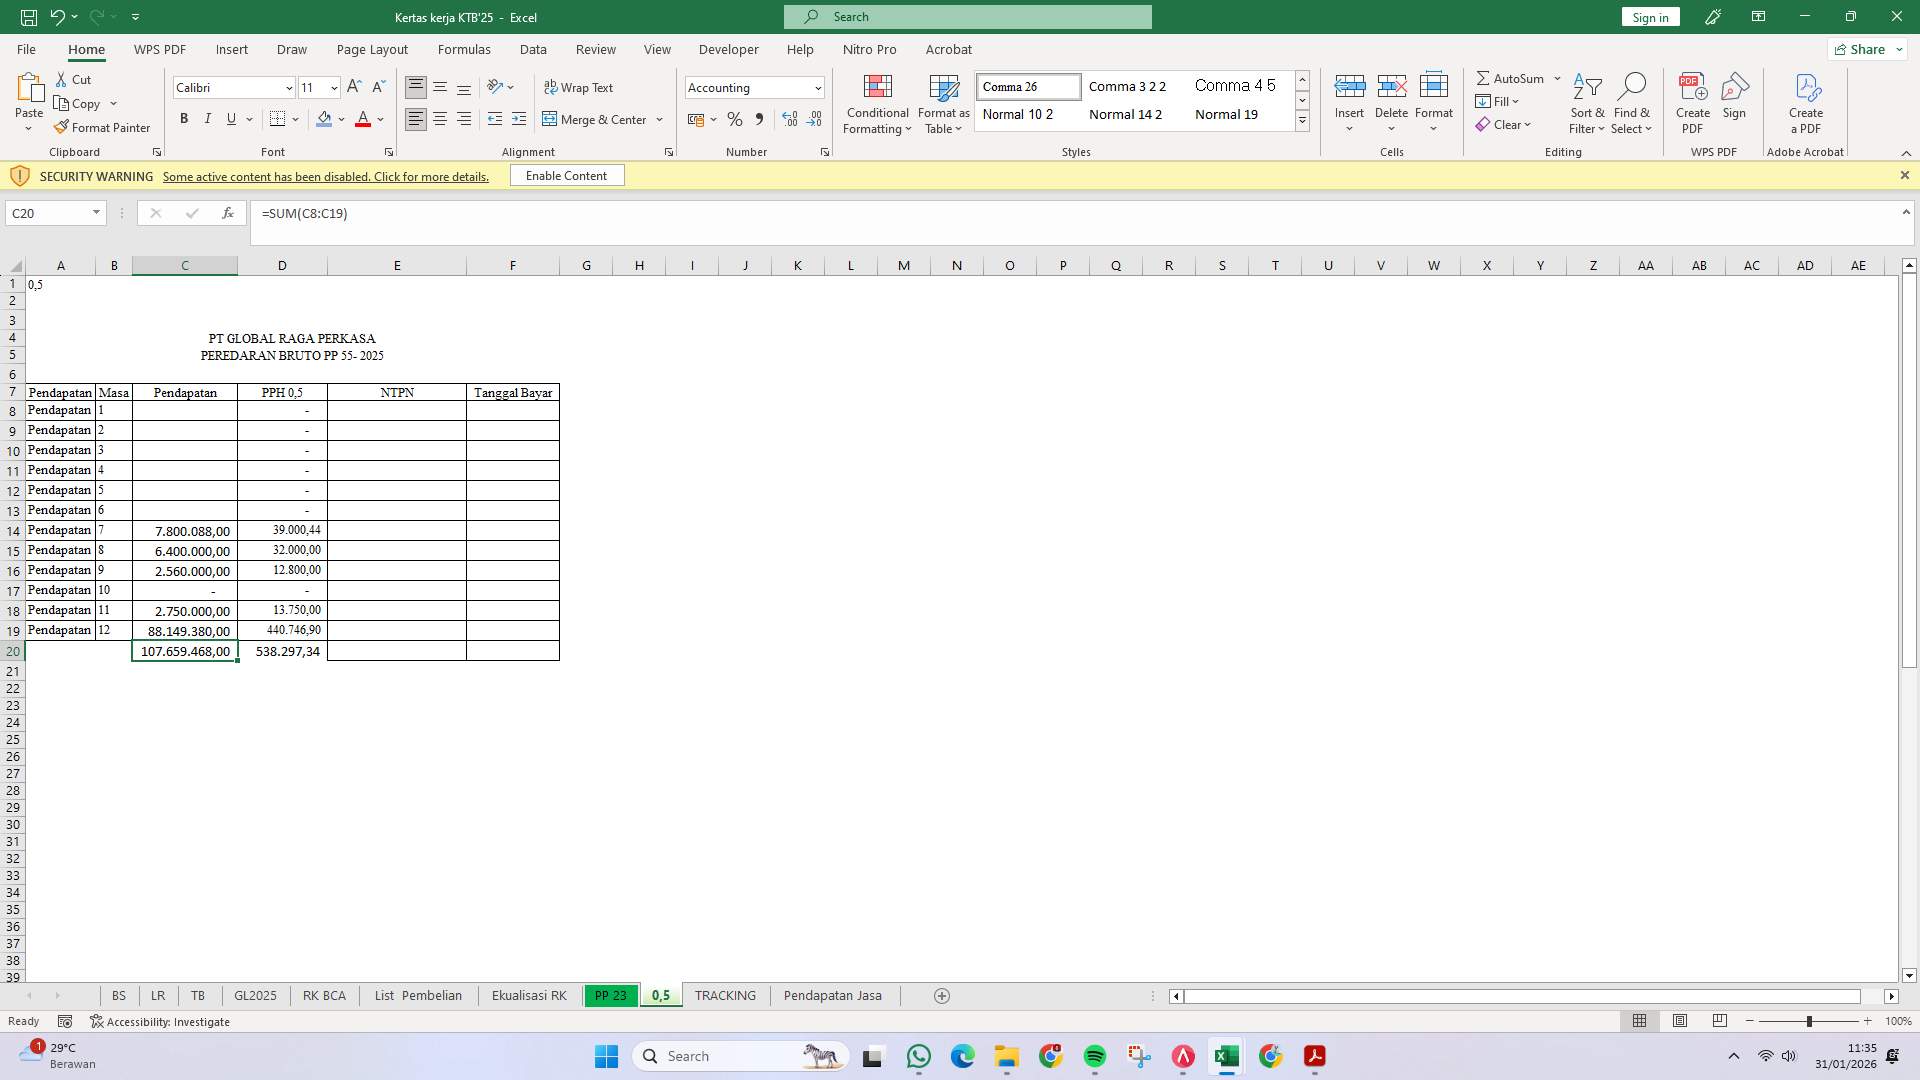Toggle underline on the selected cell
The width and height of the screenshot is (1920, 1080).
pyautogui.click(x=229, y=118)
